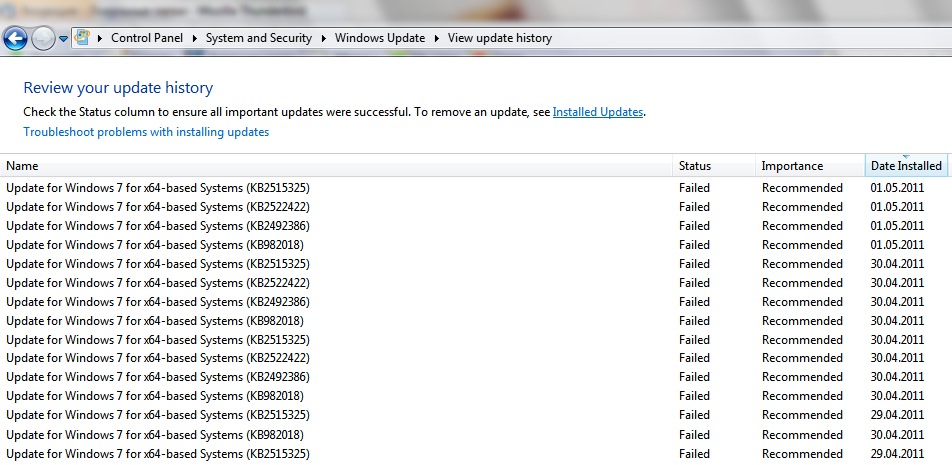
Task: Go back using the blue Back arrow
Action: (x=15, y=39)
